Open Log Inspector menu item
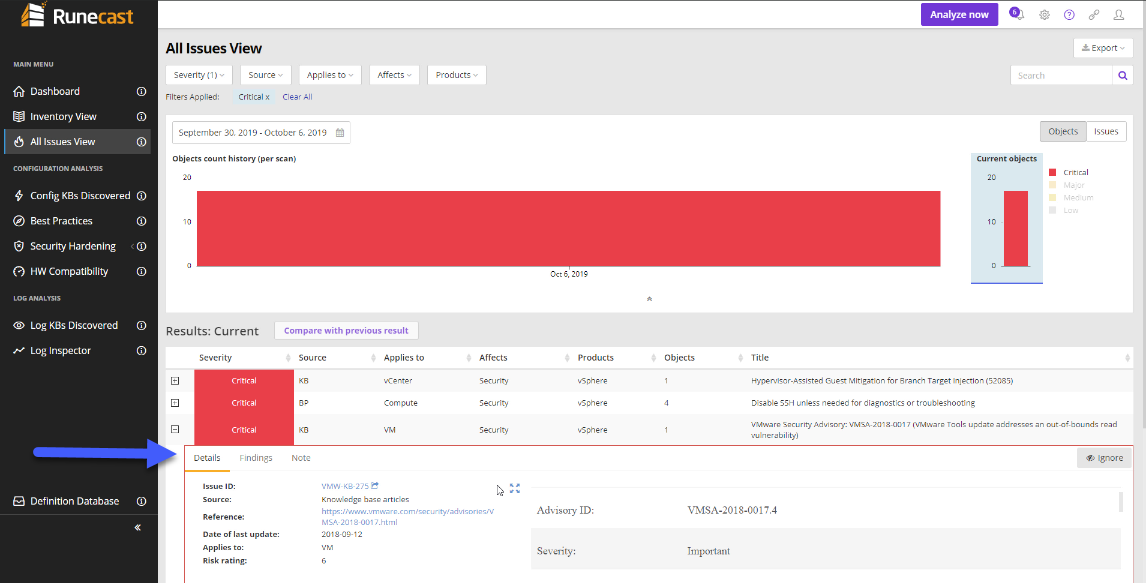This screenshot has height=583, width=1146. pos(60,351)
